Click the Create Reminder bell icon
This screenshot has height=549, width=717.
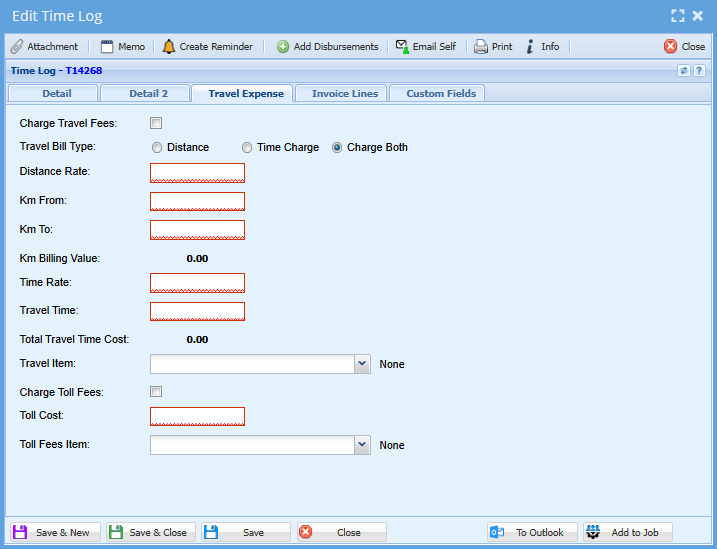coord(168,47)
